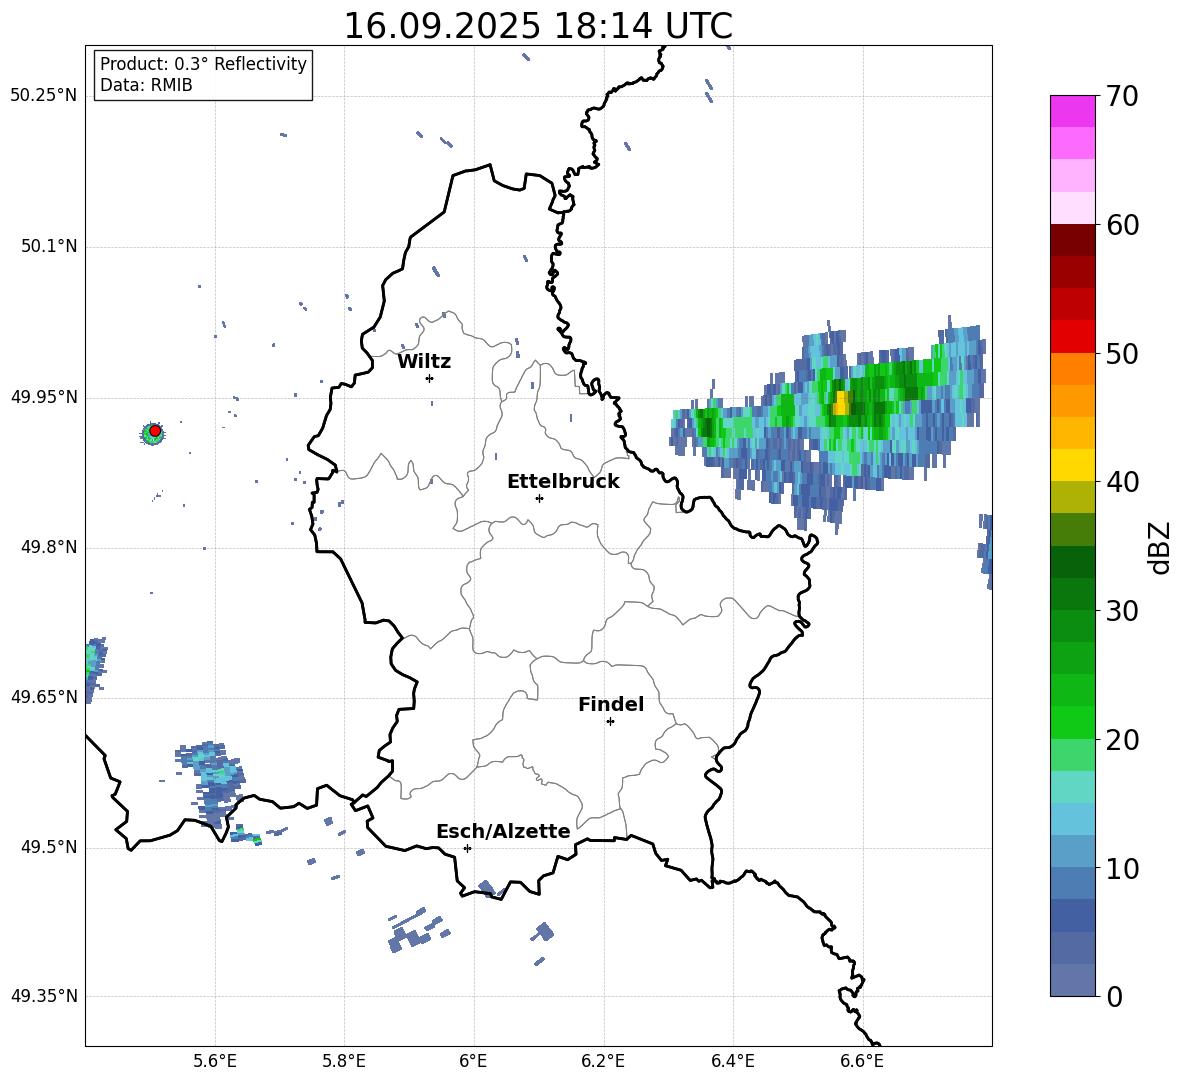This screenshot has height=1081, width=1184.
Task: Click the Findel cross marker
Action: point(610,722)
